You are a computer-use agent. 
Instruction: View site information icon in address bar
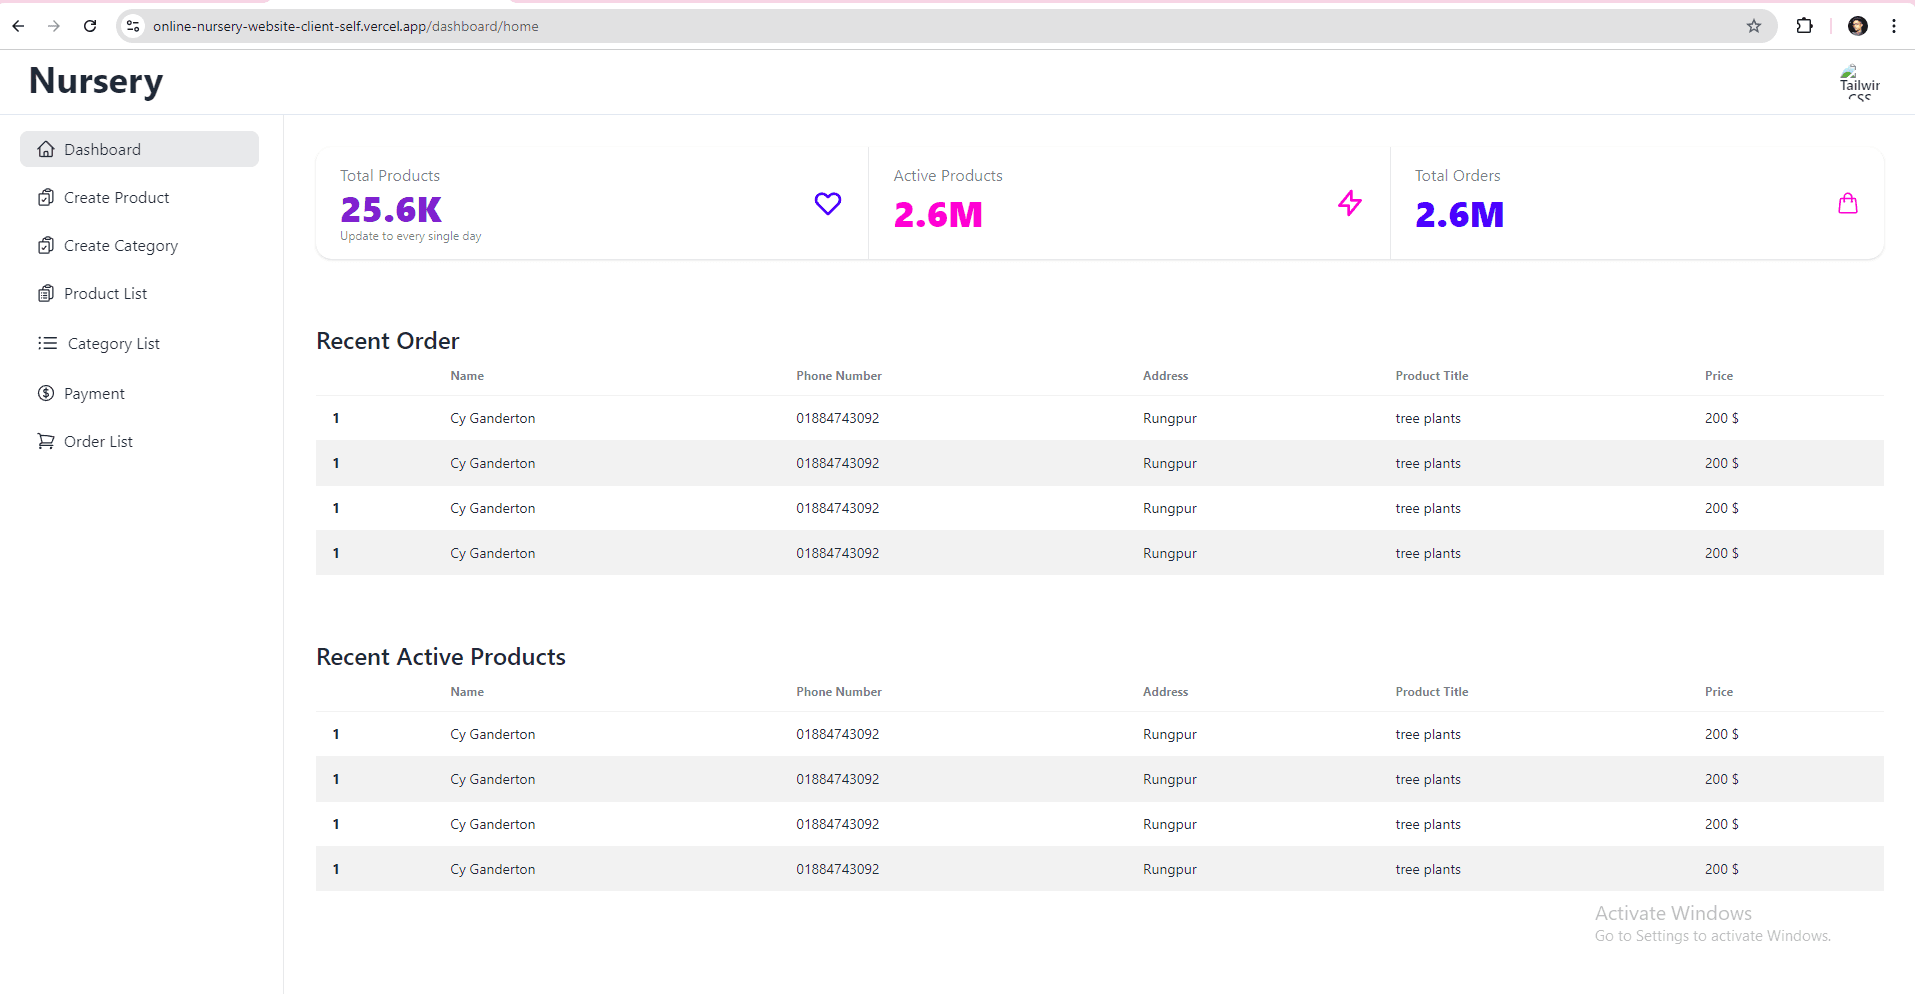click(133, 26)
